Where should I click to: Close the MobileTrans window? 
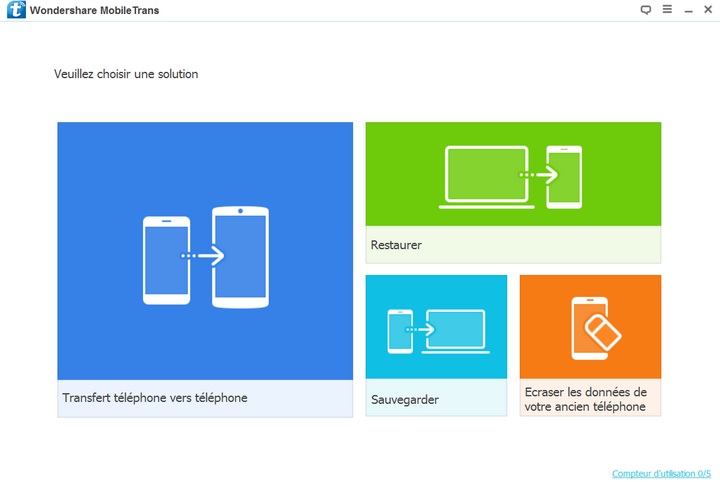[x=708, y=9]
